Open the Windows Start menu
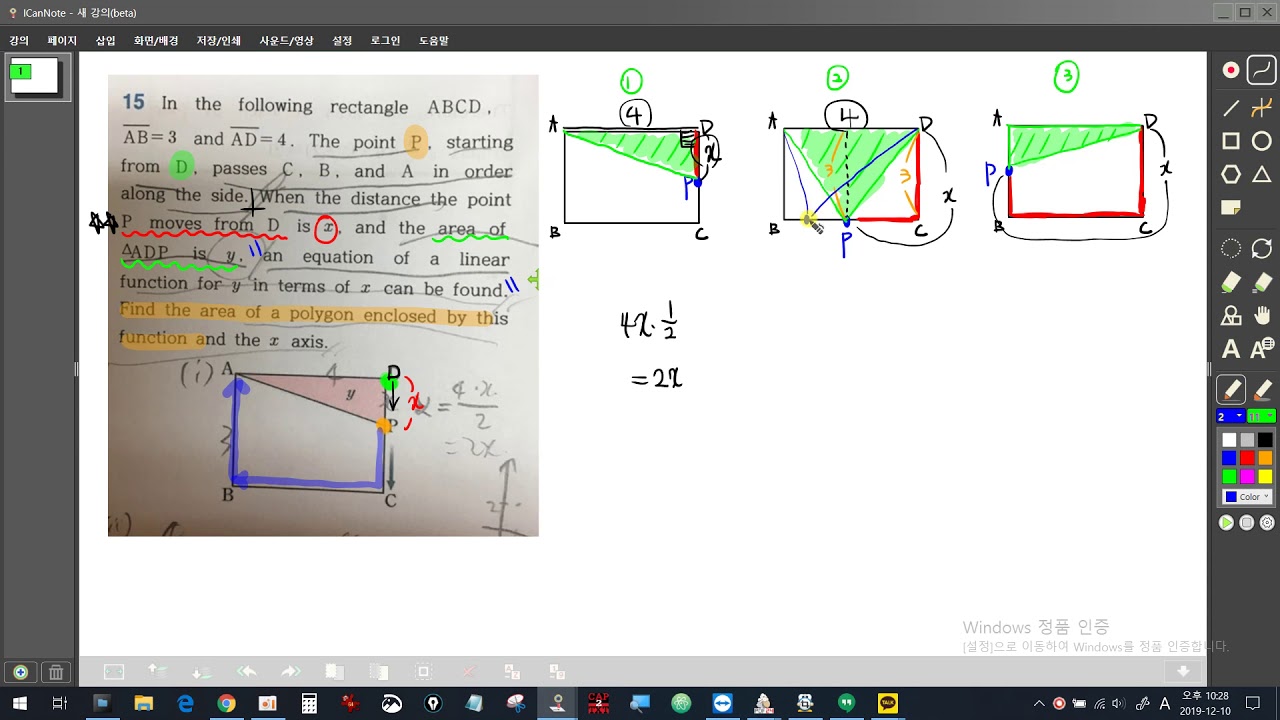This screenshot has height=720, width=1280. (19, 704)
